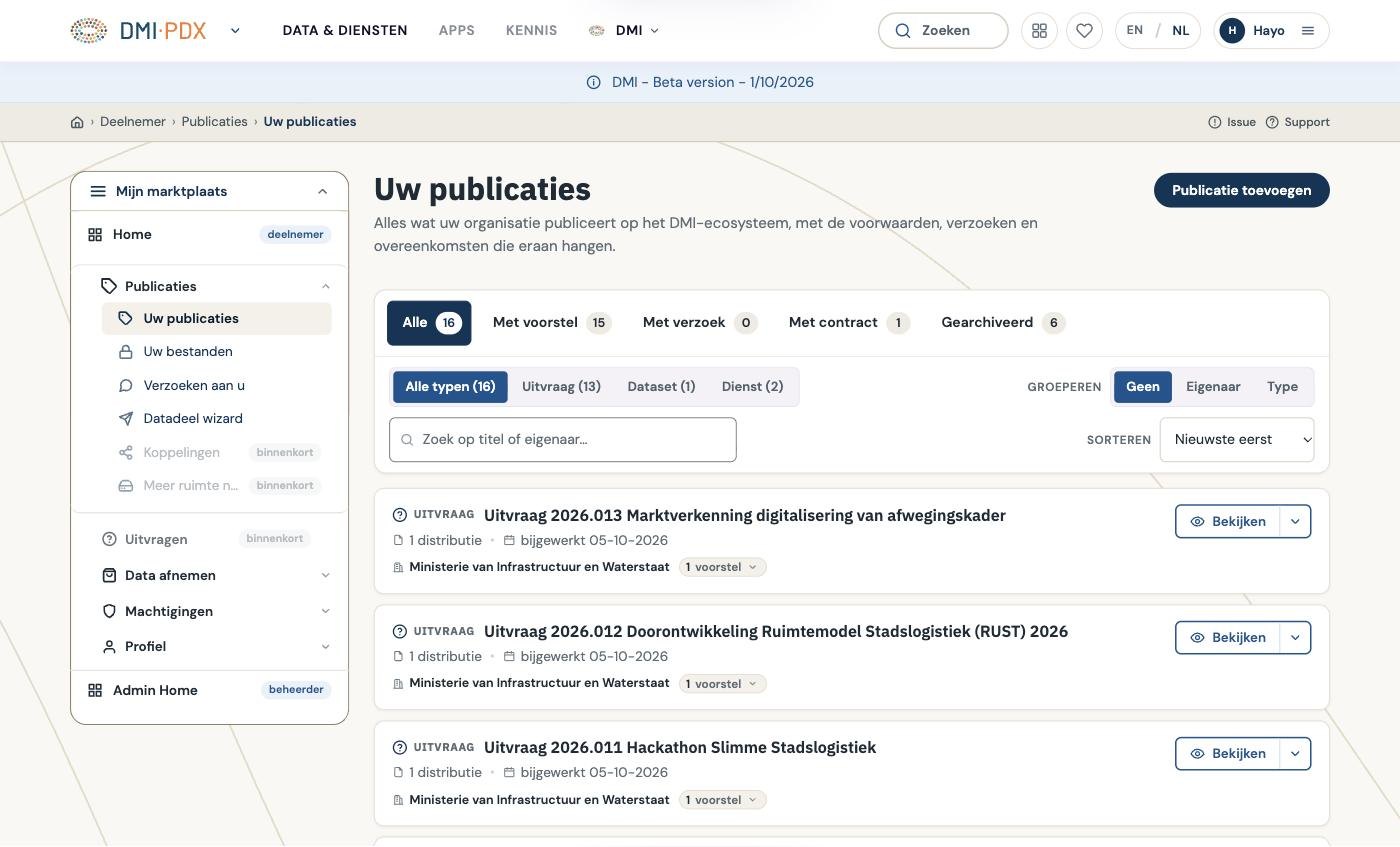Click magnifier icon in header Zoeken box
The height and width of the screenshot is (847, 1400).
[903, 30]
